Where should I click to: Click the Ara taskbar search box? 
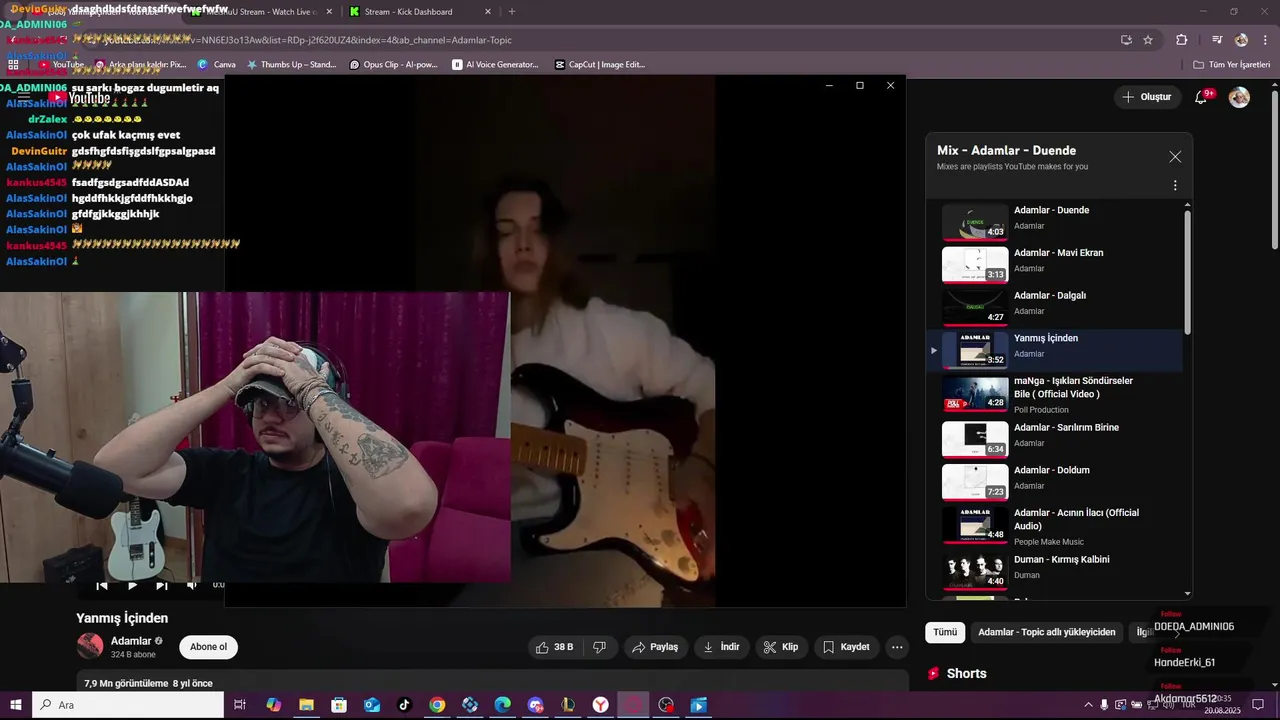click(128, 705)
